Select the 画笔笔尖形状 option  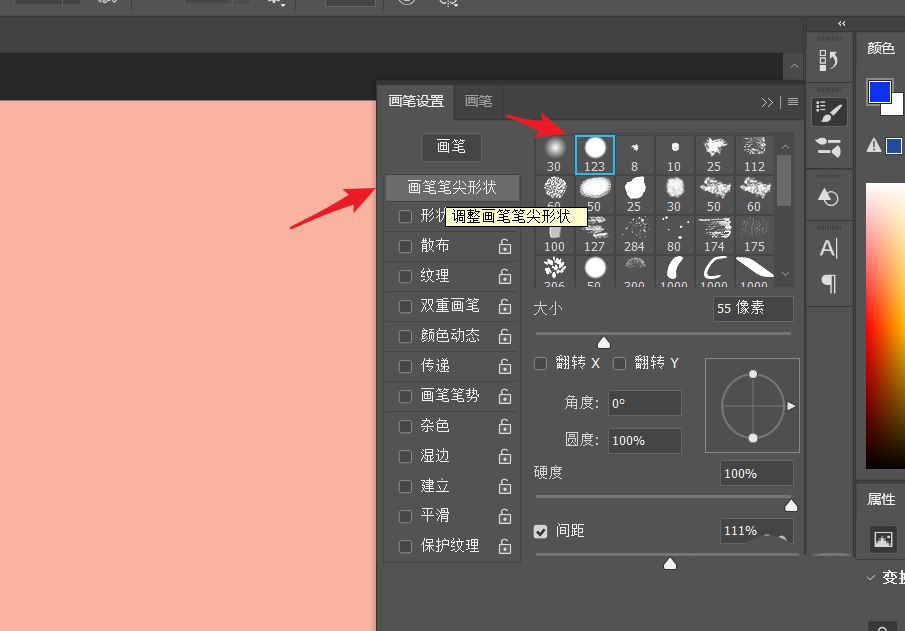452,188
